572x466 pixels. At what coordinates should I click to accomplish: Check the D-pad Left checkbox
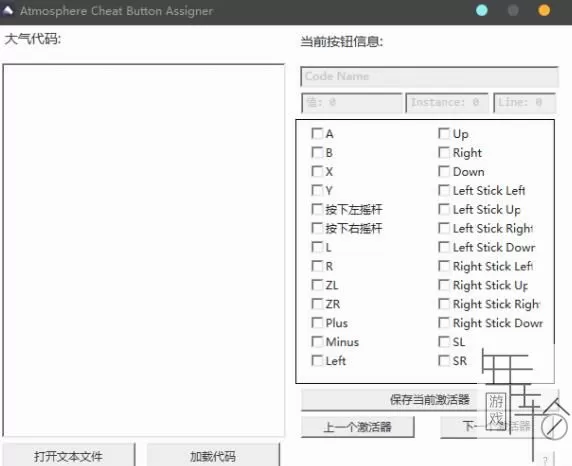317,361
